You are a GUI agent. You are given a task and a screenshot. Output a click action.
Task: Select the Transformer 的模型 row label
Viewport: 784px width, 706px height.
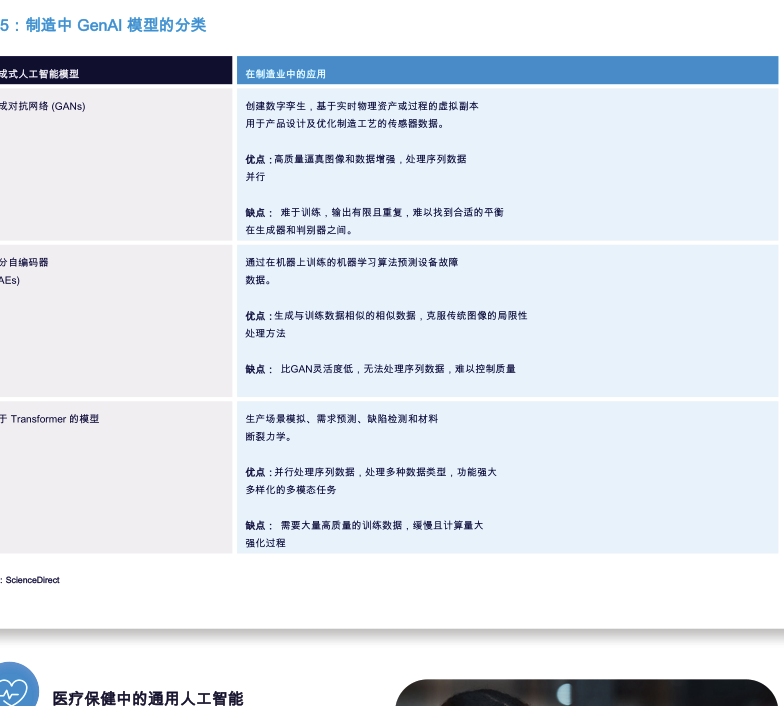pos(51,419)
